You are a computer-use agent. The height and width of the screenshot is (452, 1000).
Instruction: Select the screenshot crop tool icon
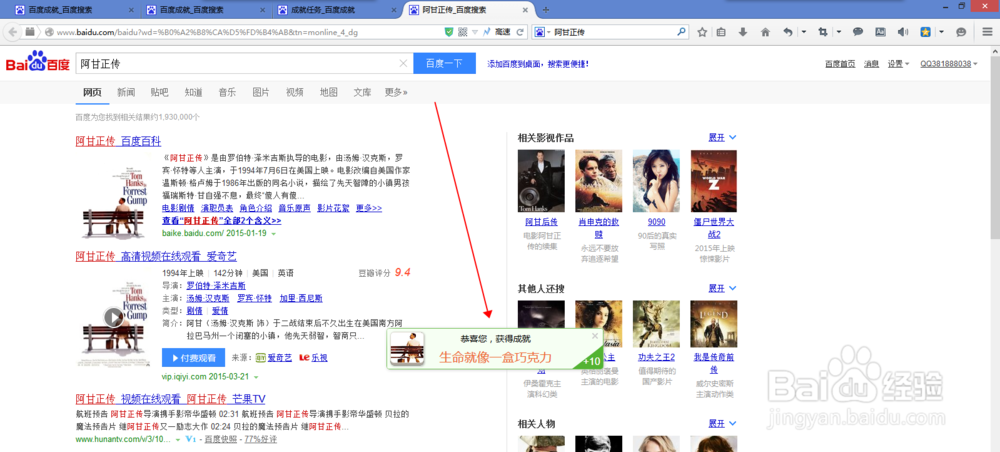823,32
